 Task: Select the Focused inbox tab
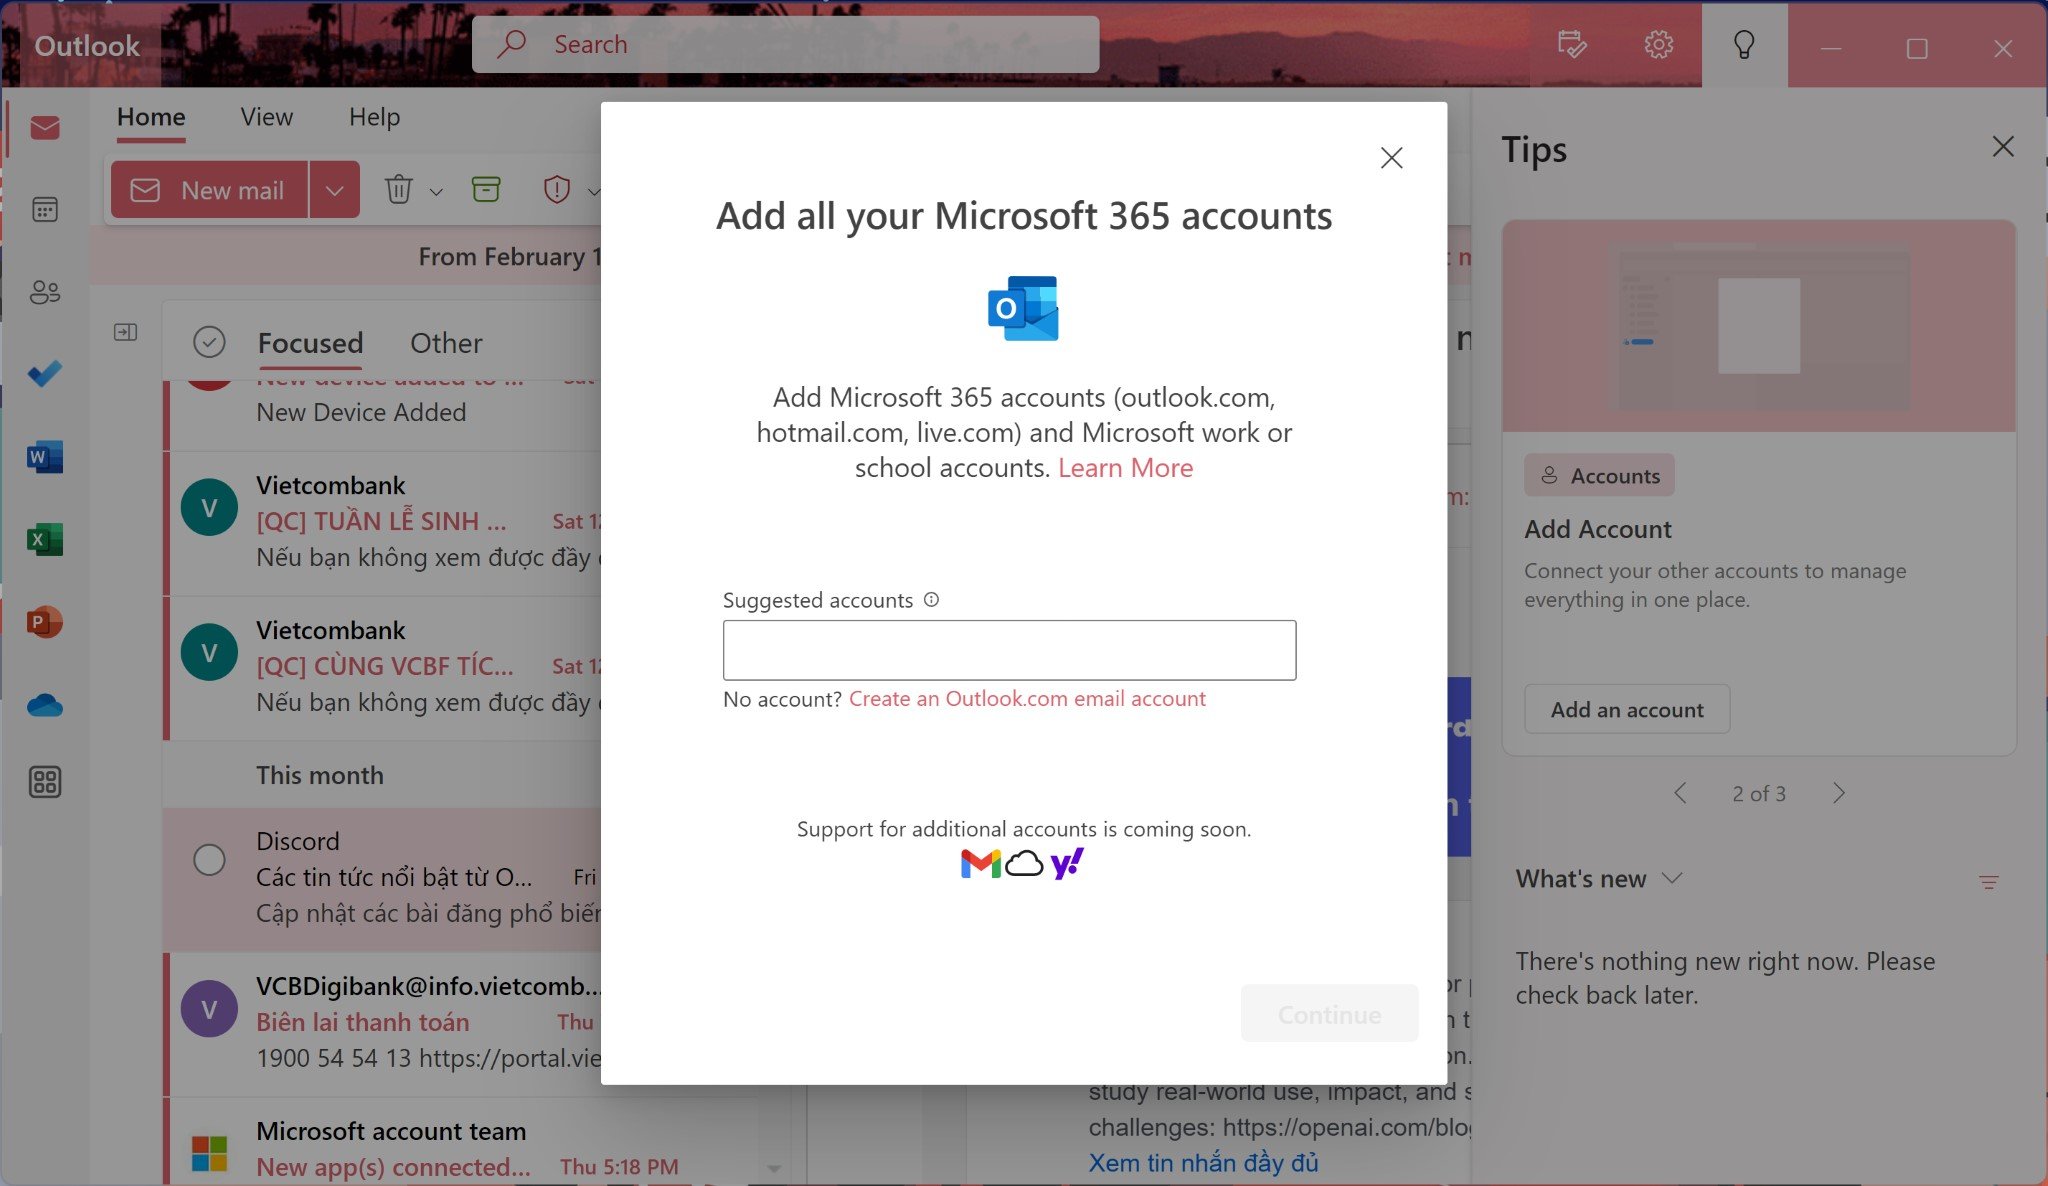pos(310,343)
